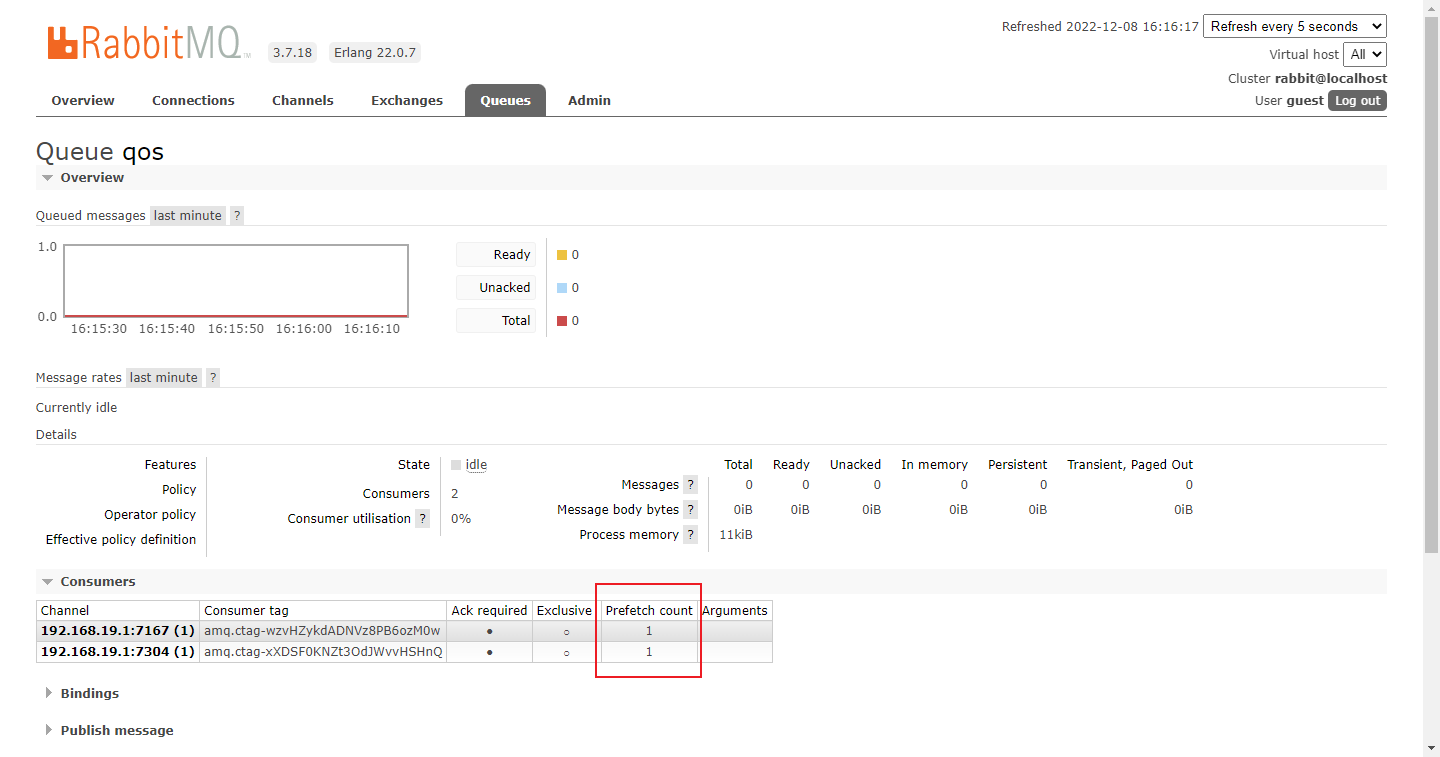The width and height of the screenshot is (1440, 757).
Task: Open help for Message rates
Action: [x=213, y=377]
